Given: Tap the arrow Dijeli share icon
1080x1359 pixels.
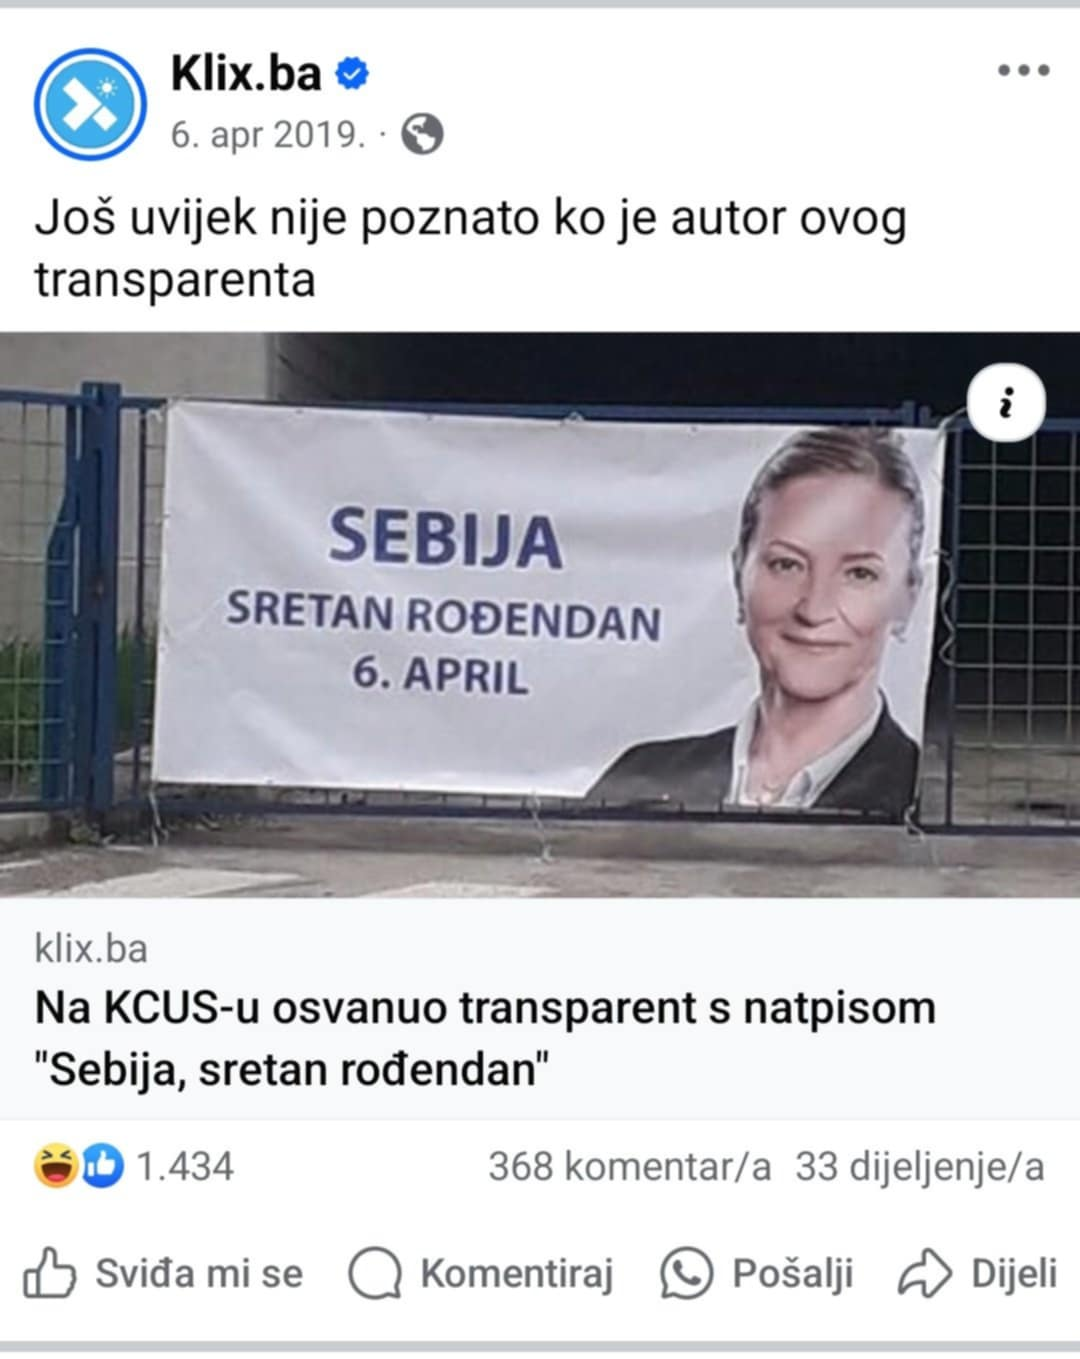Looking at the screenshot, I should click(x=926, y=1274).
